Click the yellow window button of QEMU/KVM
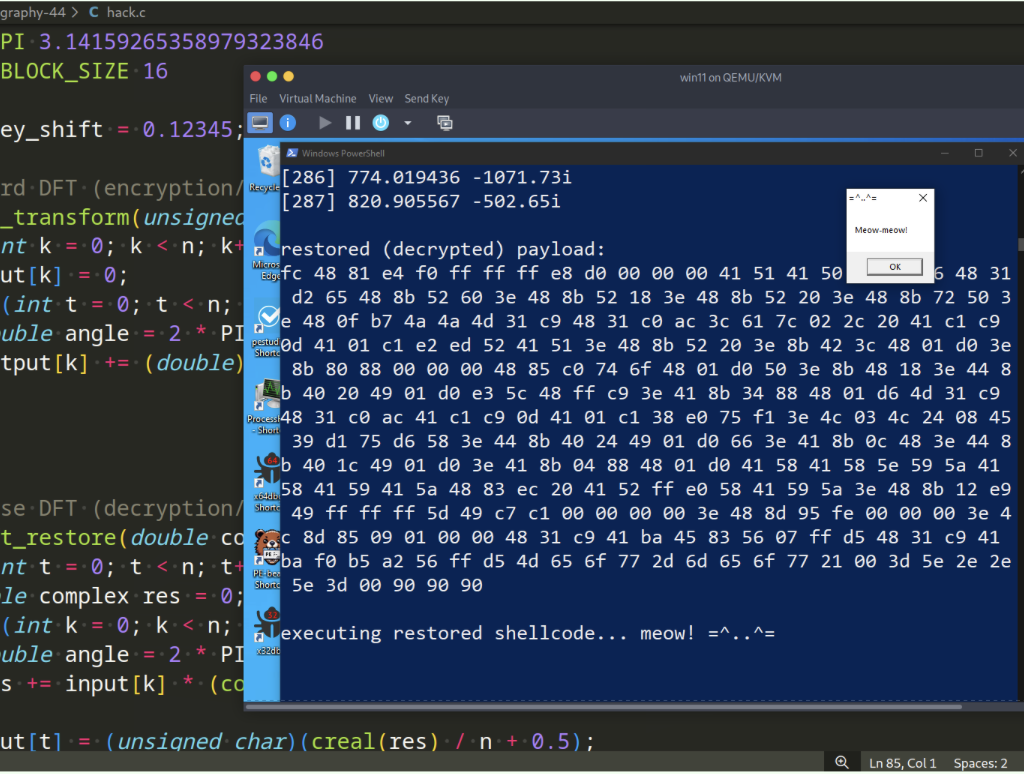Image resolution: width=1024 pixels, height=774 pixels. (289, 76)
